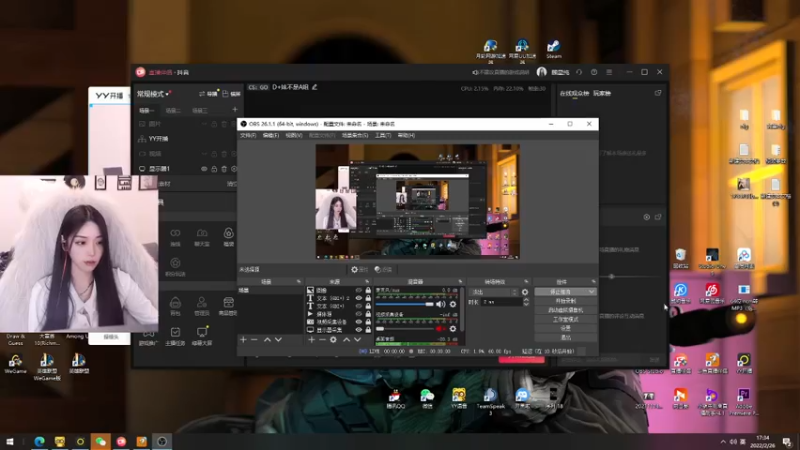Move the selected OBS source down
Screen dimensions: 800x450
coord(358,340)
